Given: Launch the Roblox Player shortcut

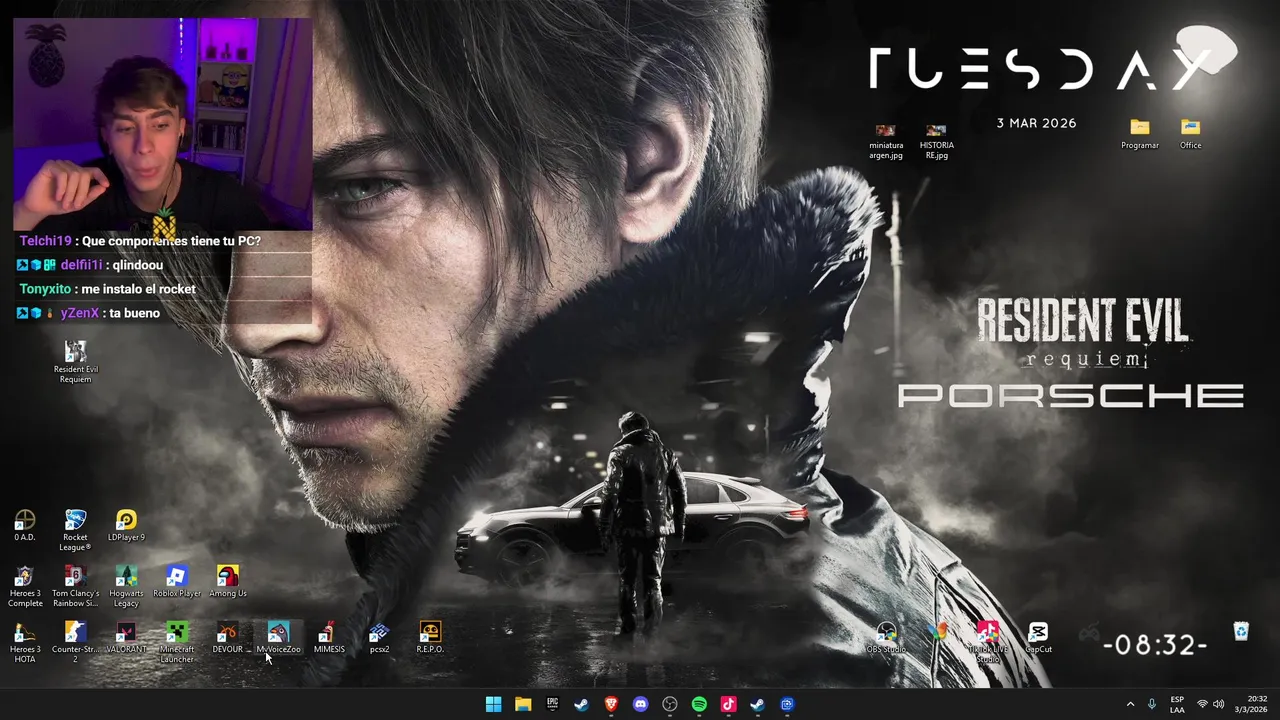Looking at the screenshot, I should [x=177, y=582].
